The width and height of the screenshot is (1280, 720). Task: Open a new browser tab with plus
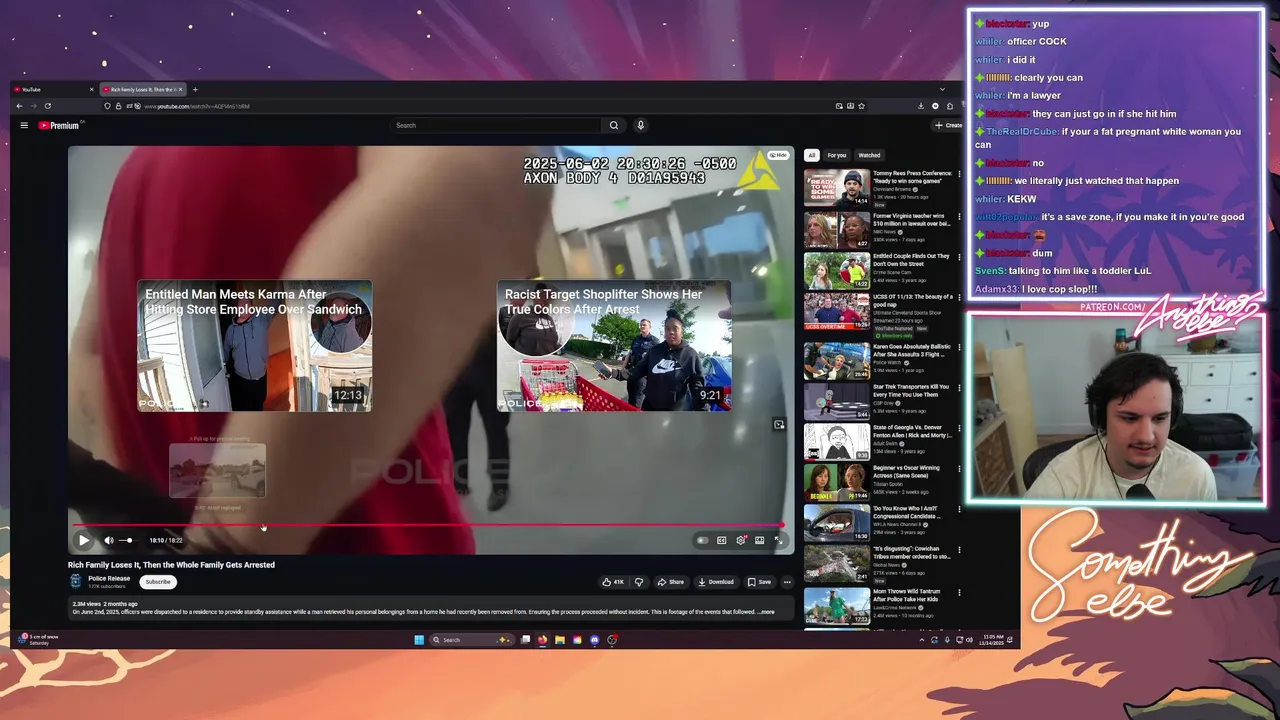click(195, 90)
